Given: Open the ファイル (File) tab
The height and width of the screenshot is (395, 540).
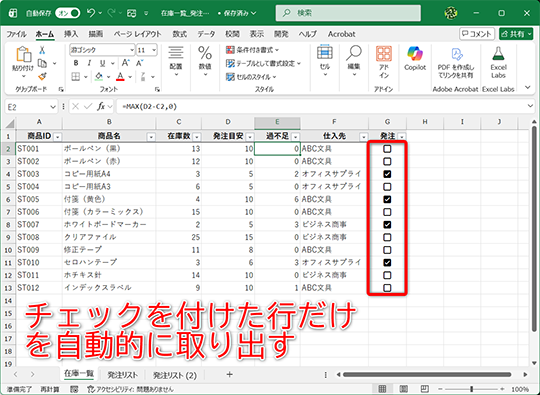Looking at the screenshot, I should (x=16, y=34).
